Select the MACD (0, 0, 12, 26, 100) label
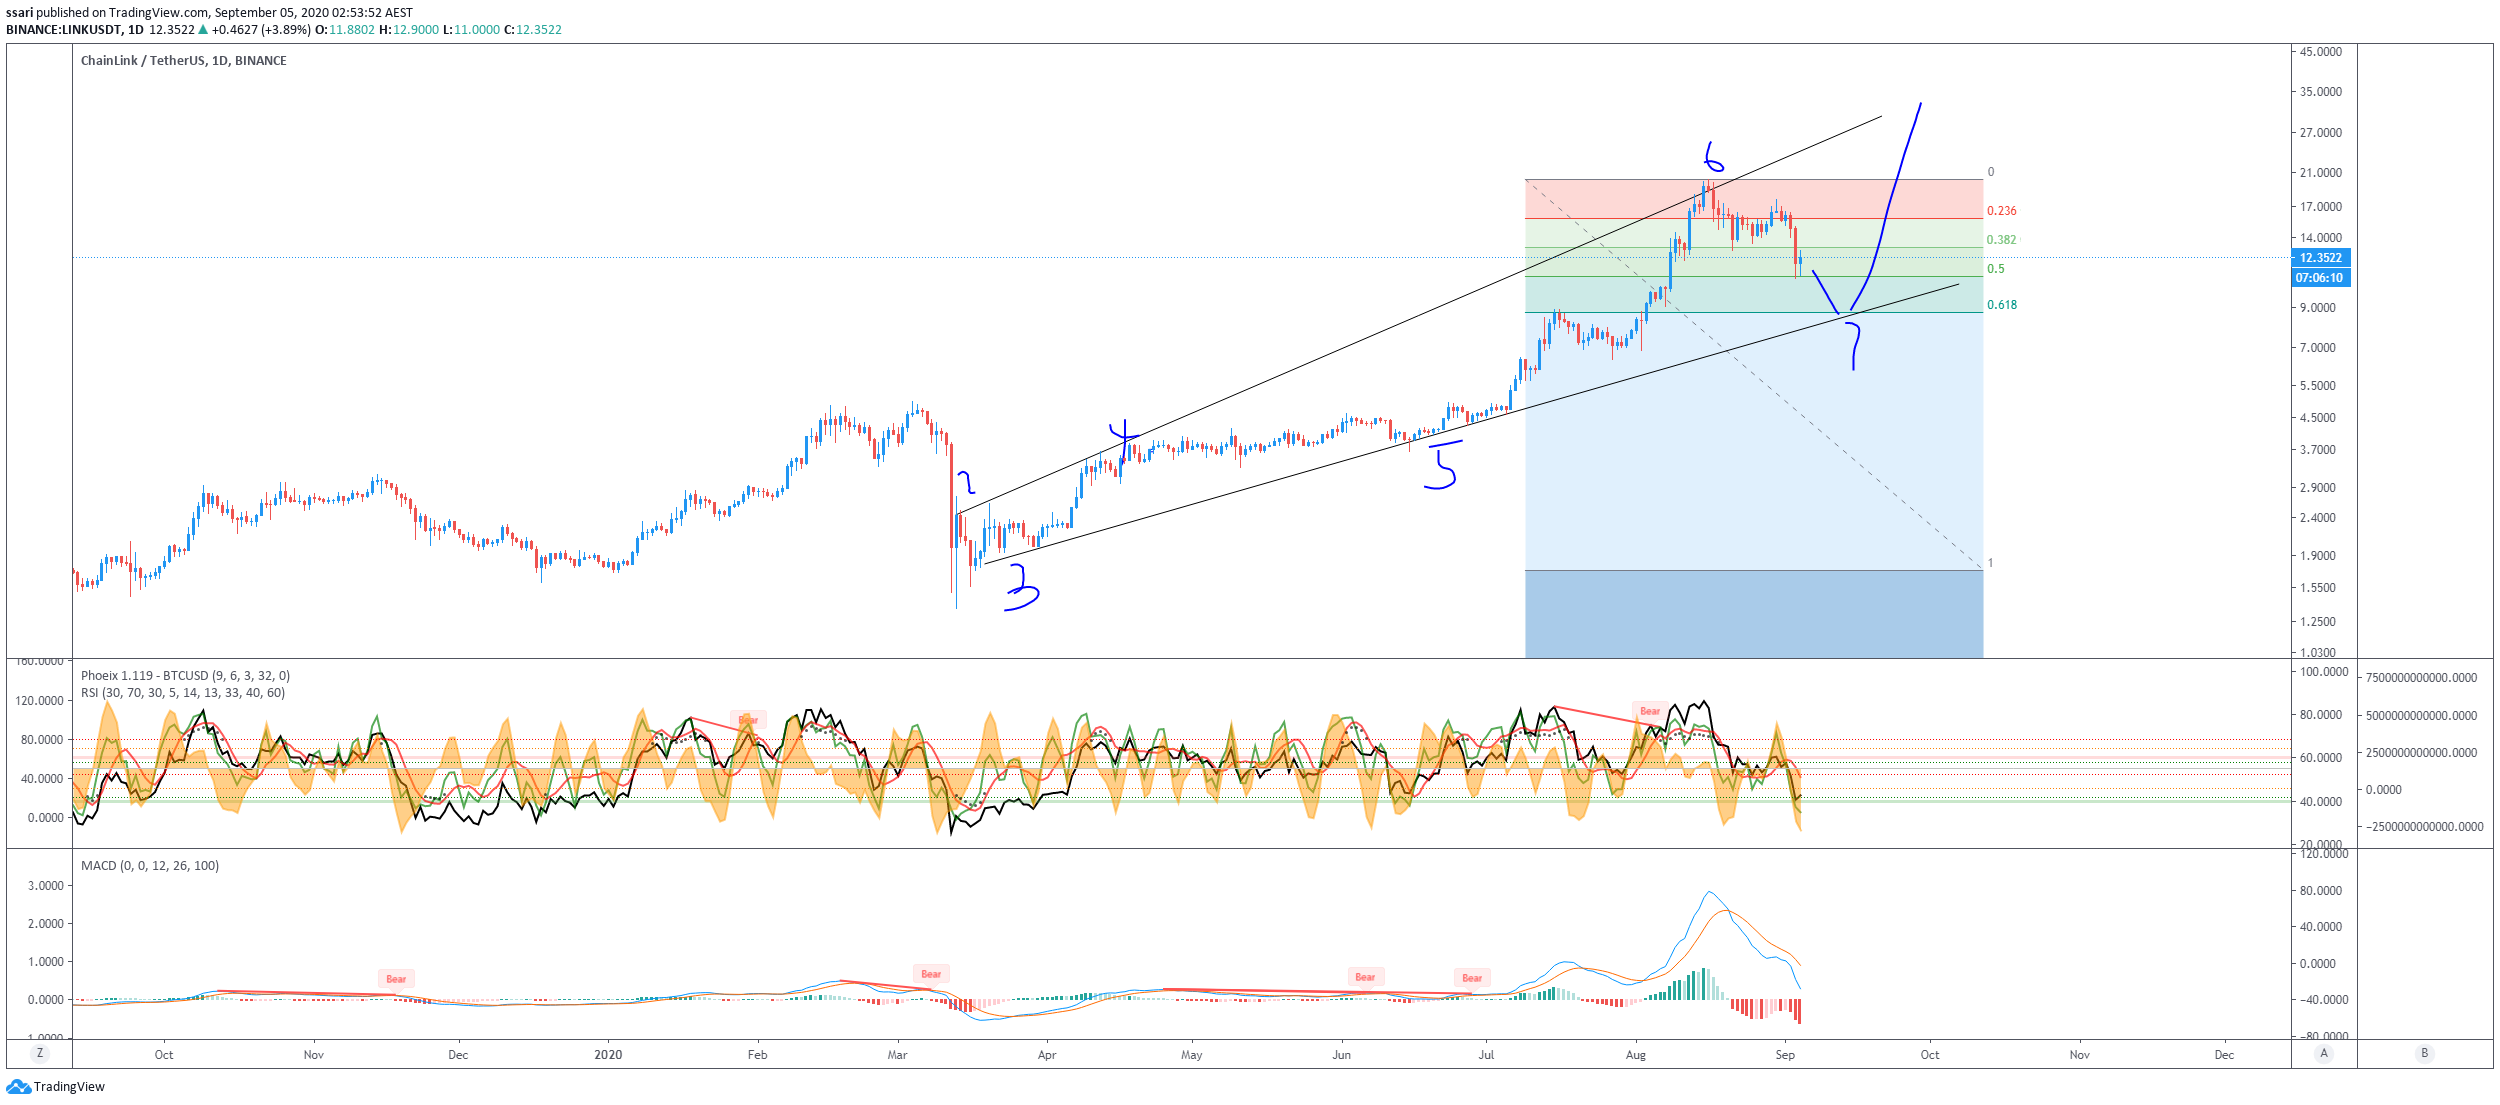Image resolution: width=2500 pixels, height=1105 pixels. click(150, 866)
